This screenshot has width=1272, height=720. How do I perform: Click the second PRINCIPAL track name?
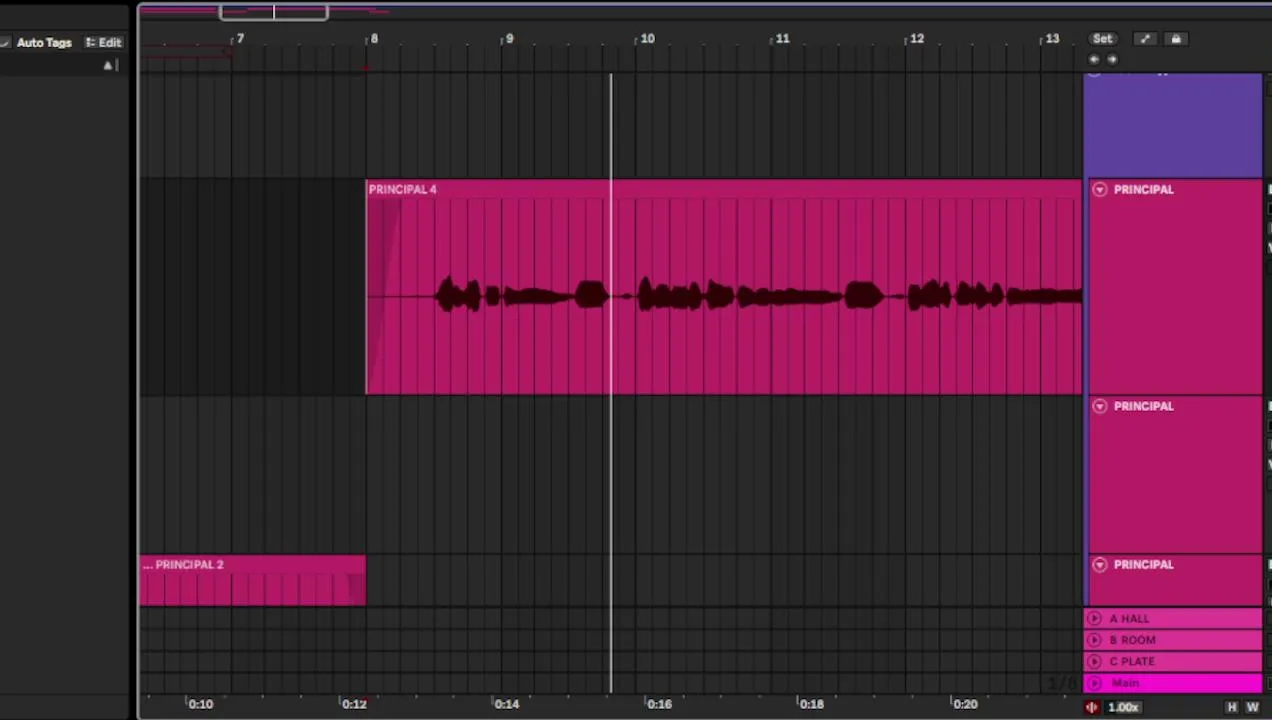pos(1143,406)
